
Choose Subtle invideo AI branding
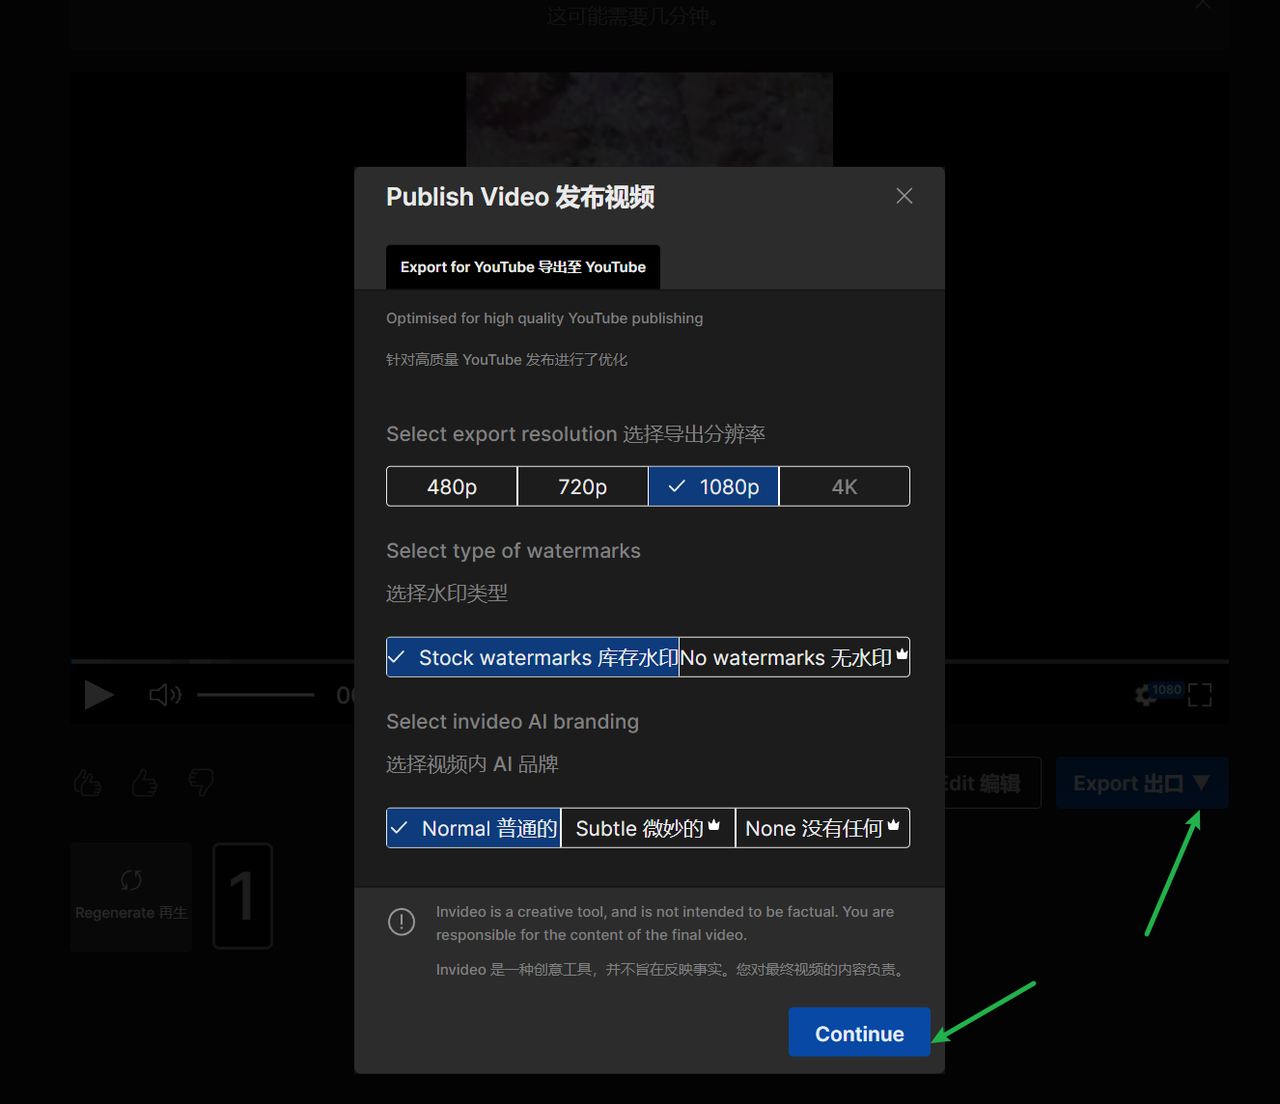click(x=648, y=828)
